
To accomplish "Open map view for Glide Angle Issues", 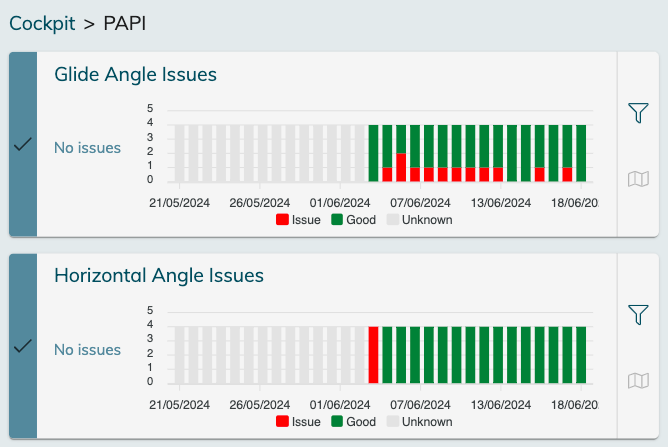I will [x=638, y=179].
